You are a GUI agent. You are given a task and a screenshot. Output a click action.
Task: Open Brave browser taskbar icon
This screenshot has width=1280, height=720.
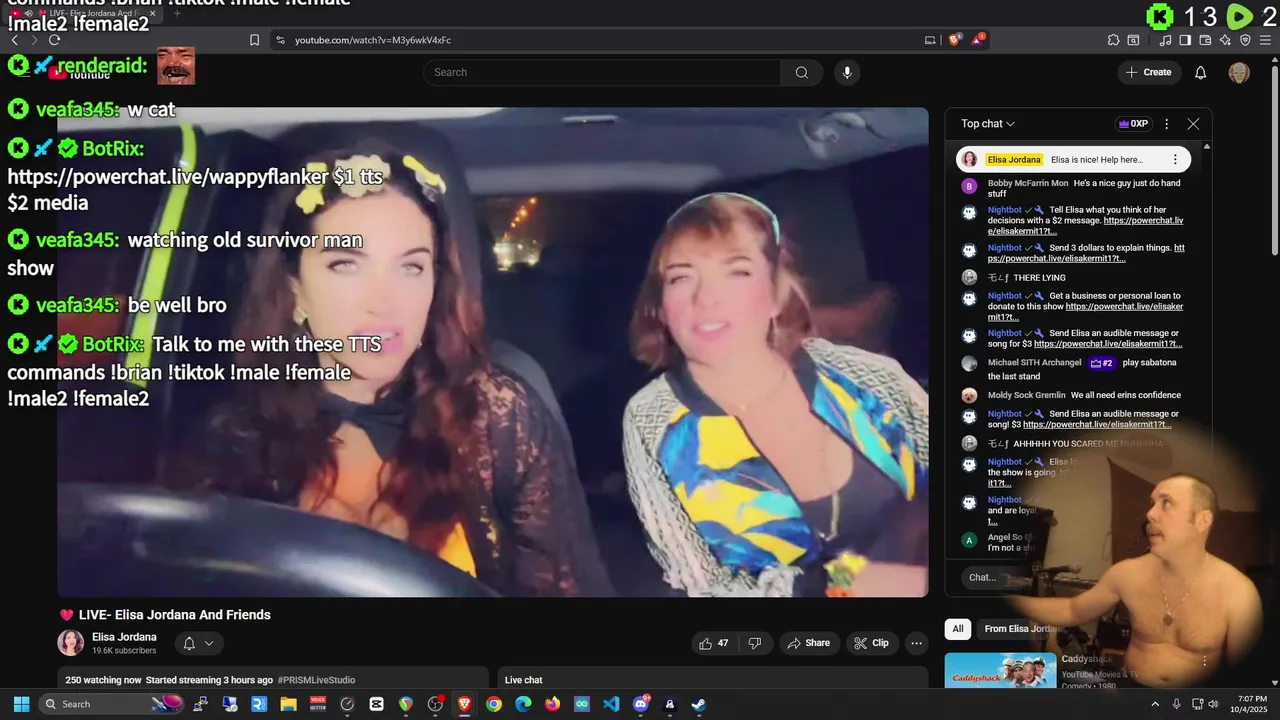click(x=464, y=704)
